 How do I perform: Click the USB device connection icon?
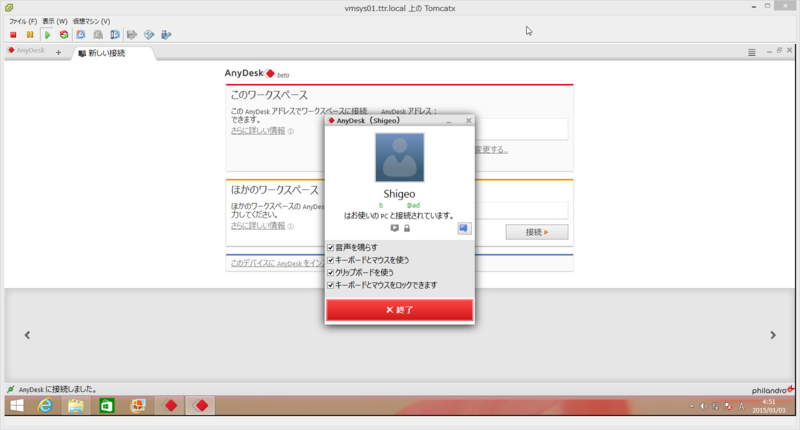coord(166,35)
